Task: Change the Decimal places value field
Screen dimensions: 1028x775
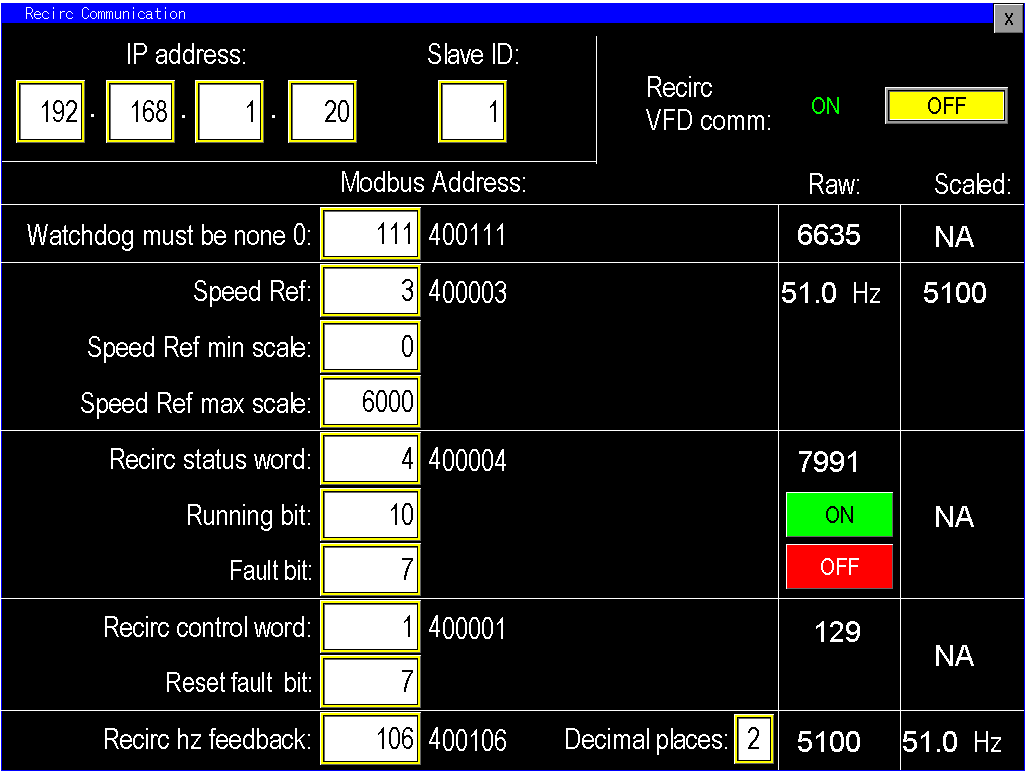Action: [754, 740]
